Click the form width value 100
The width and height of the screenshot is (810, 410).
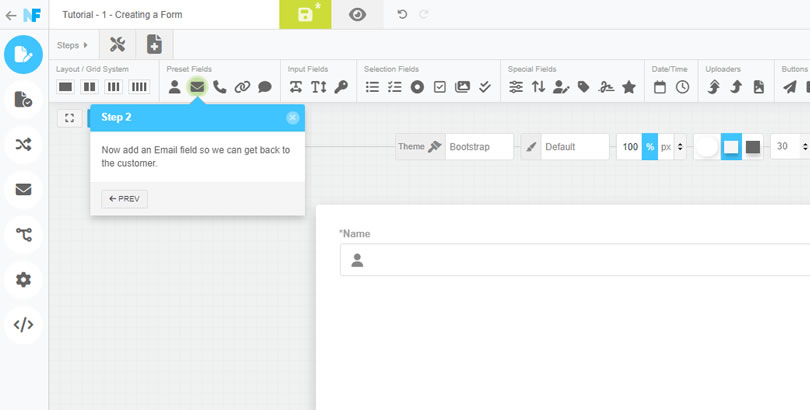(x=630, y=147)
